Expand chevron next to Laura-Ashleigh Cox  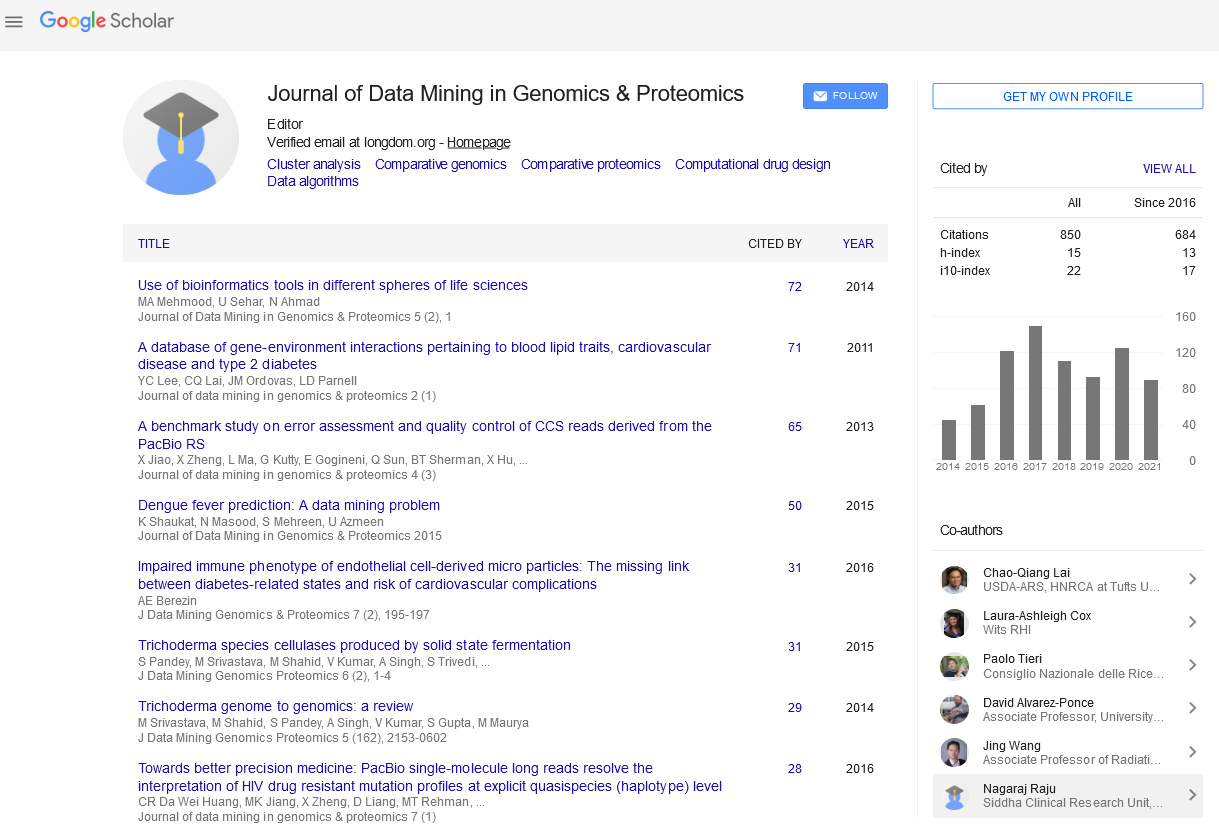[x=1192, y=622]
